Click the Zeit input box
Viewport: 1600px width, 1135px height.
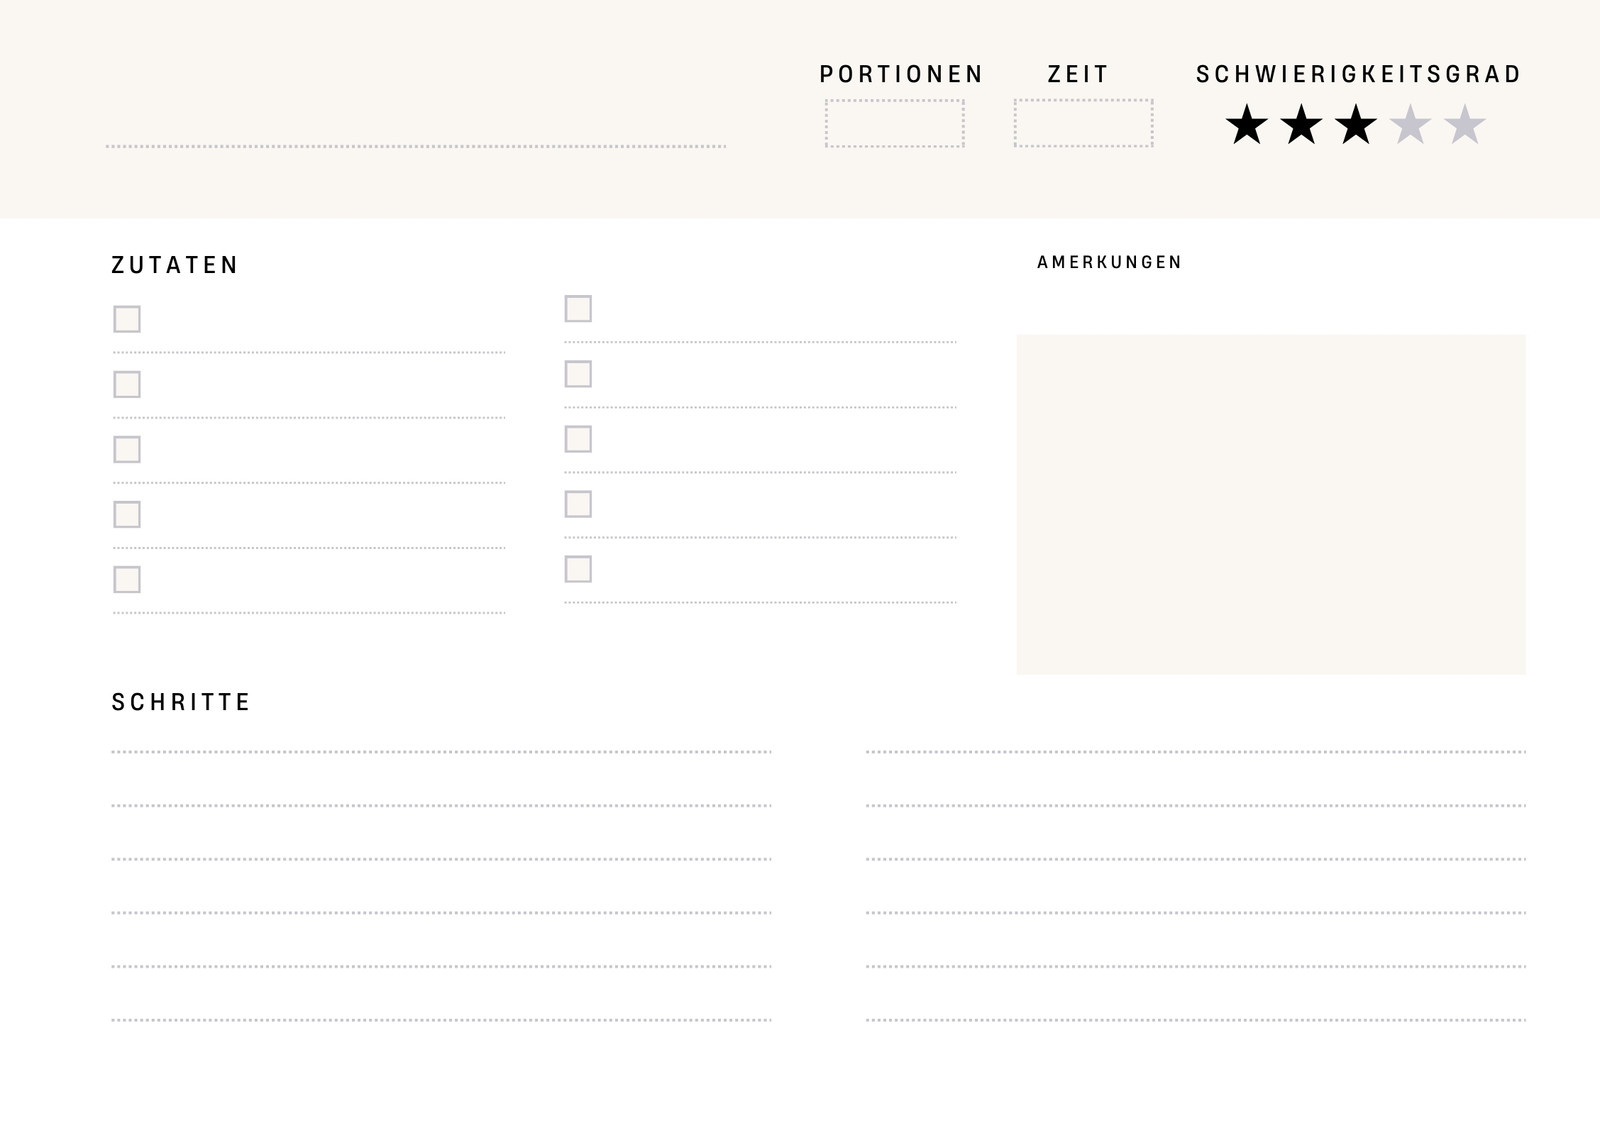[x=1083, y=123]
